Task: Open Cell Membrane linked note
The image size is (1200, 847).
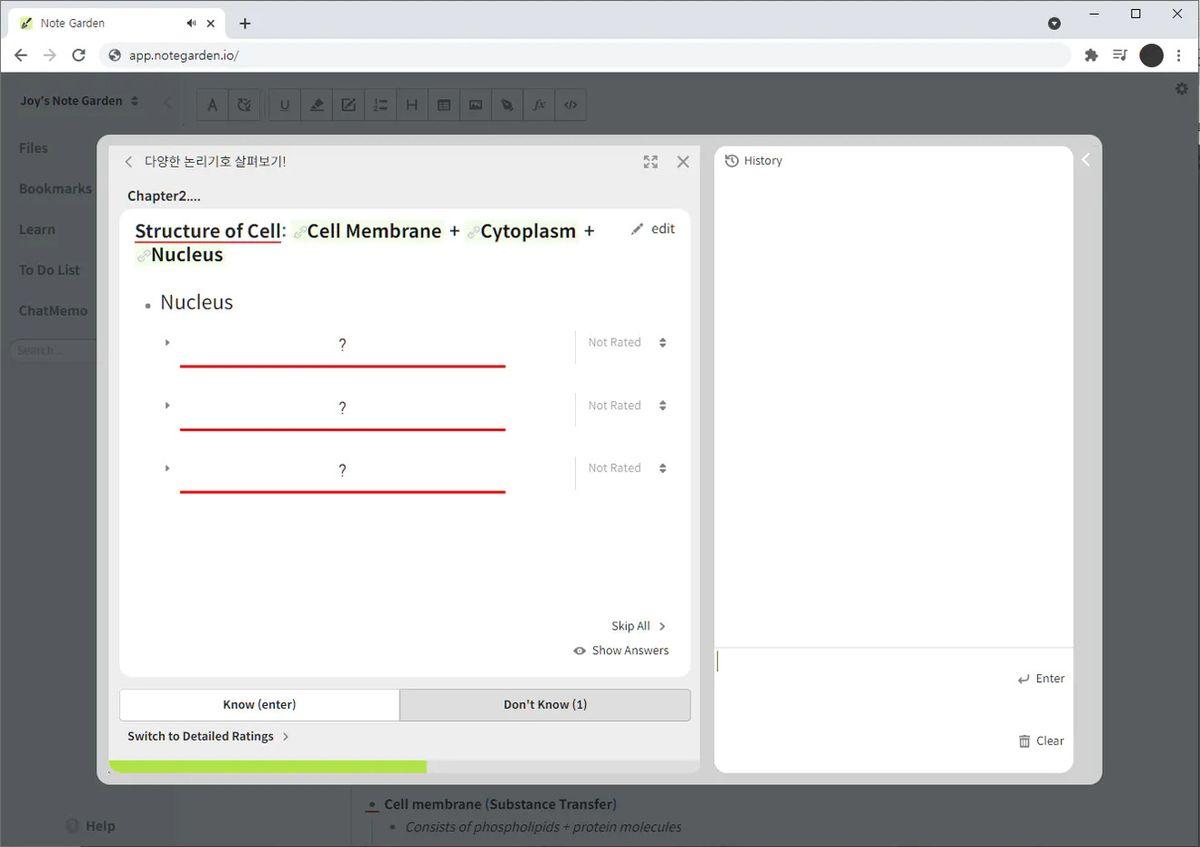Action: 367,231
